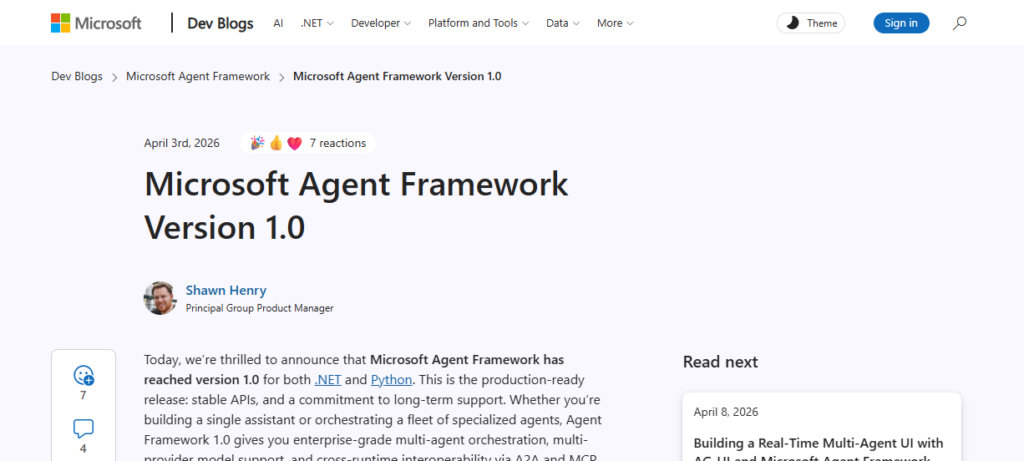
Task: Click sidebar comment count 4
Action: tap(83, 449)
